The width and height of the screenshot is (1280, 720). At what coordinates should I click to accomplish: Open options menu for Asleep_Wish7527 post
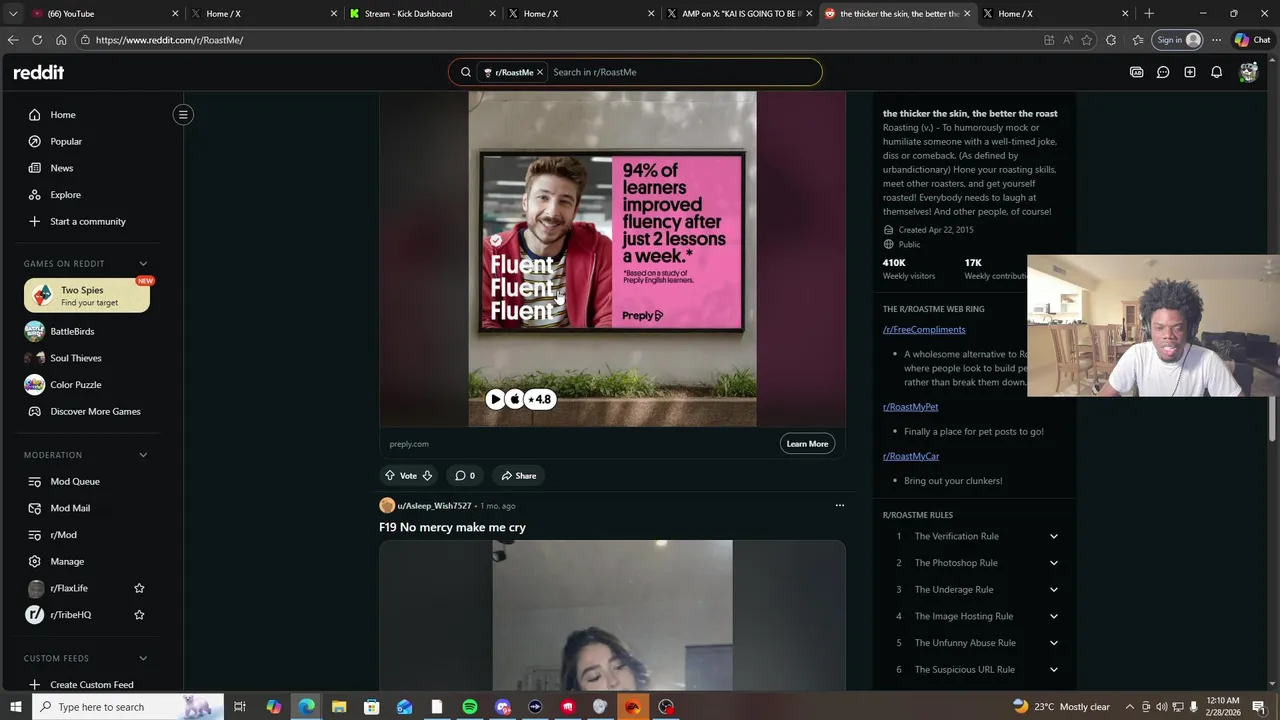click(840, 505)
